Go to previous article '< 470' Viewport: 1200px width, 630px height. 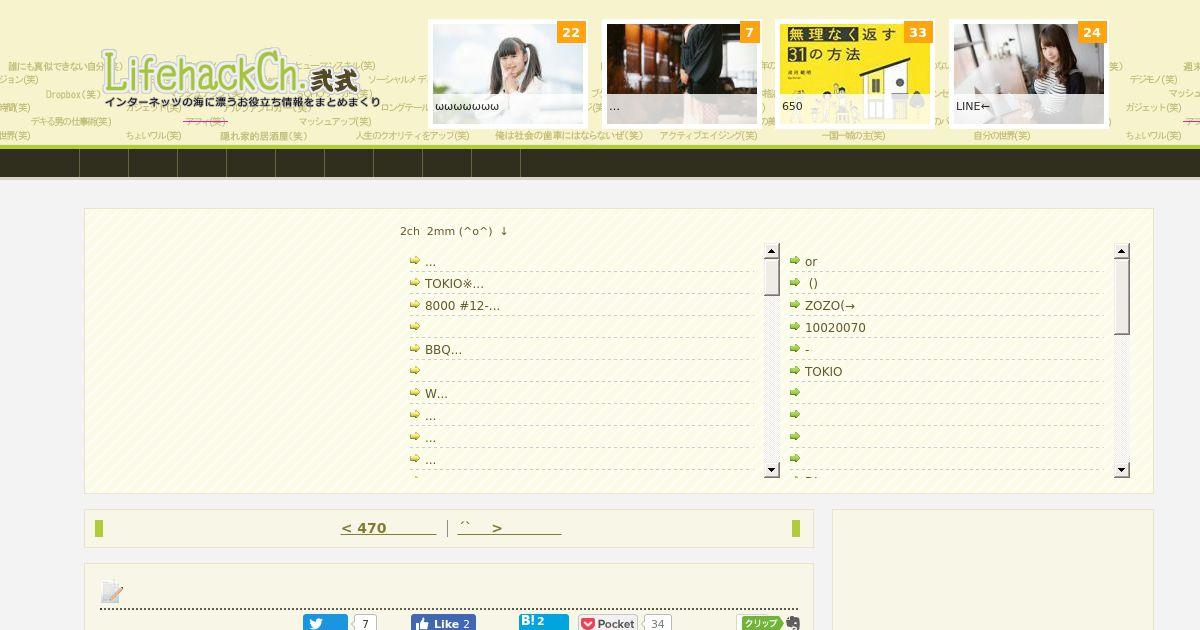coord(388,528)
